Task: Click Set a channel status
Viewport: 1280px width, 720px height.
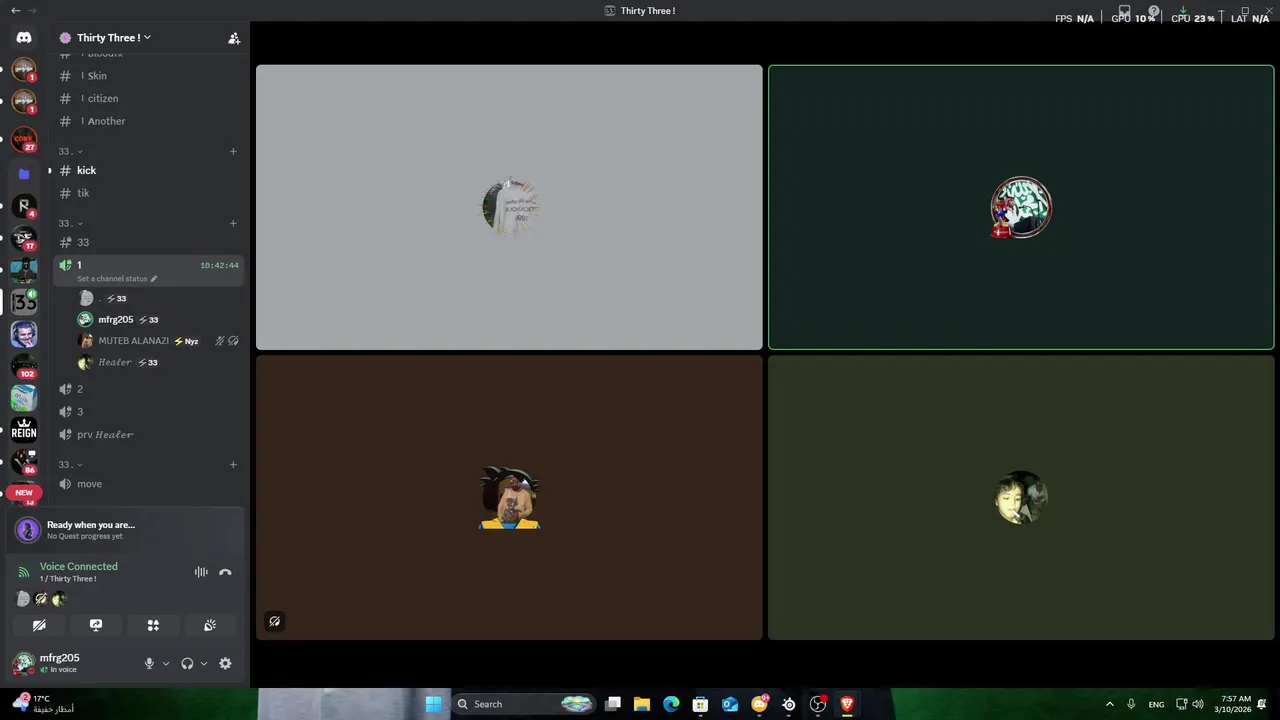Action: pos(112,279)
